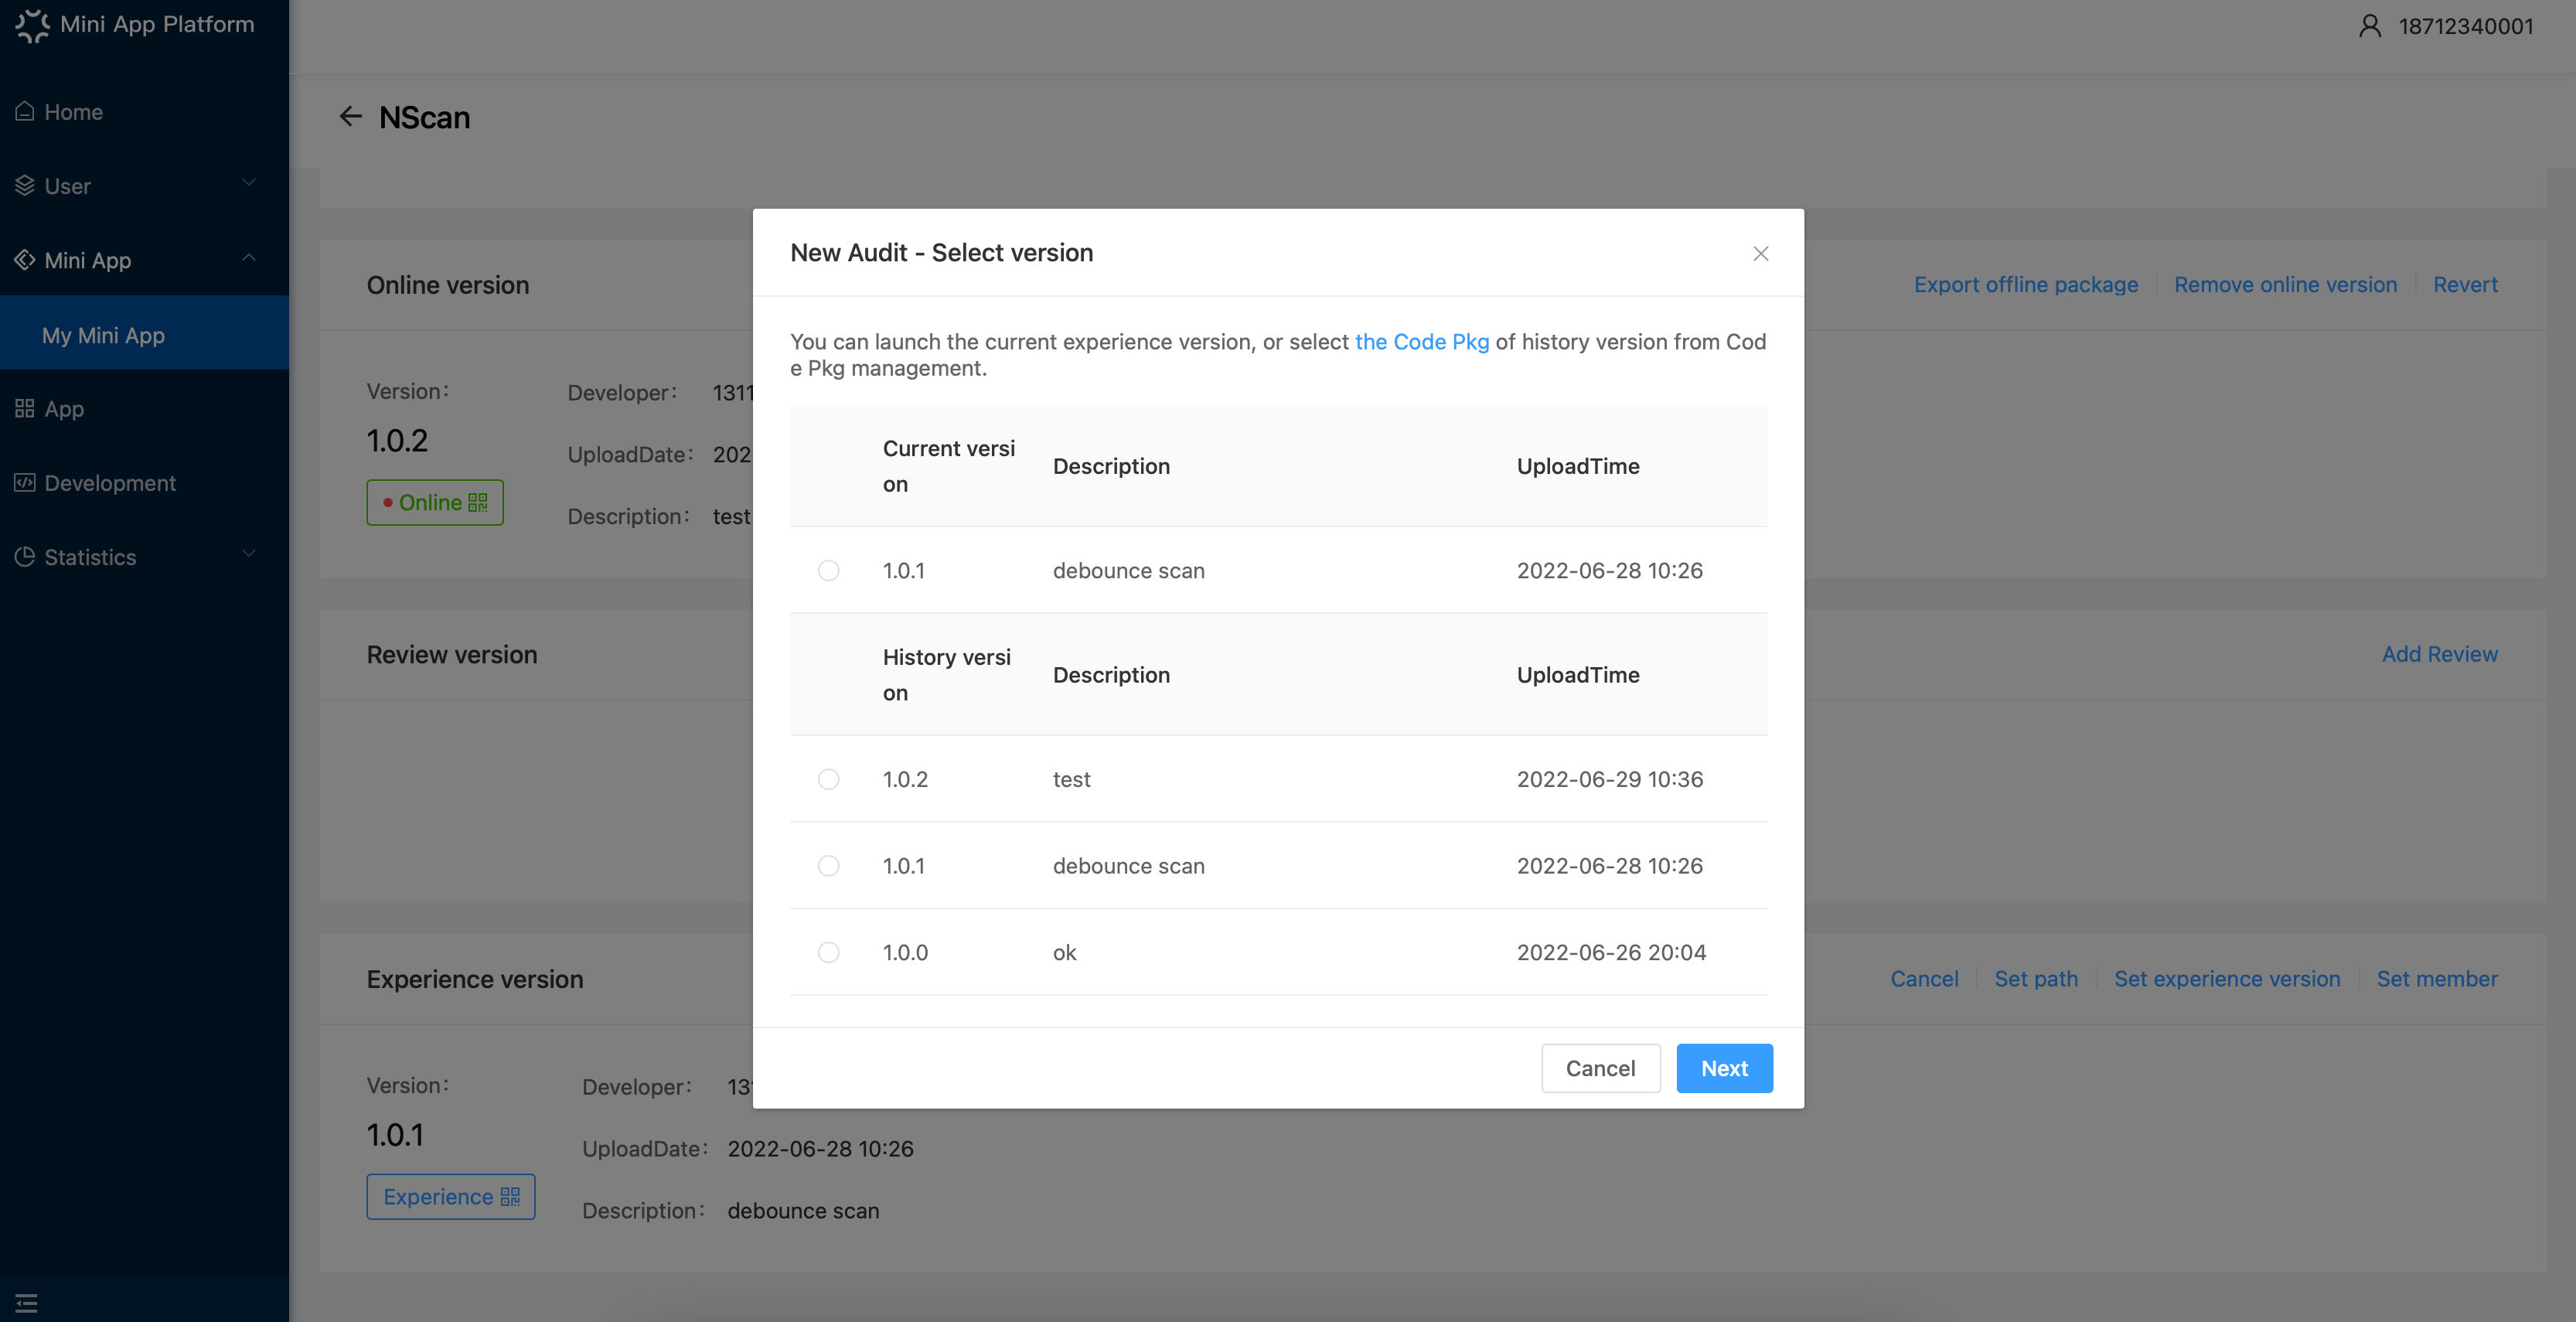Select history version 1.0.1 radio button
The width and height of the screenshot is (2576, 1322).
point(828,865)
